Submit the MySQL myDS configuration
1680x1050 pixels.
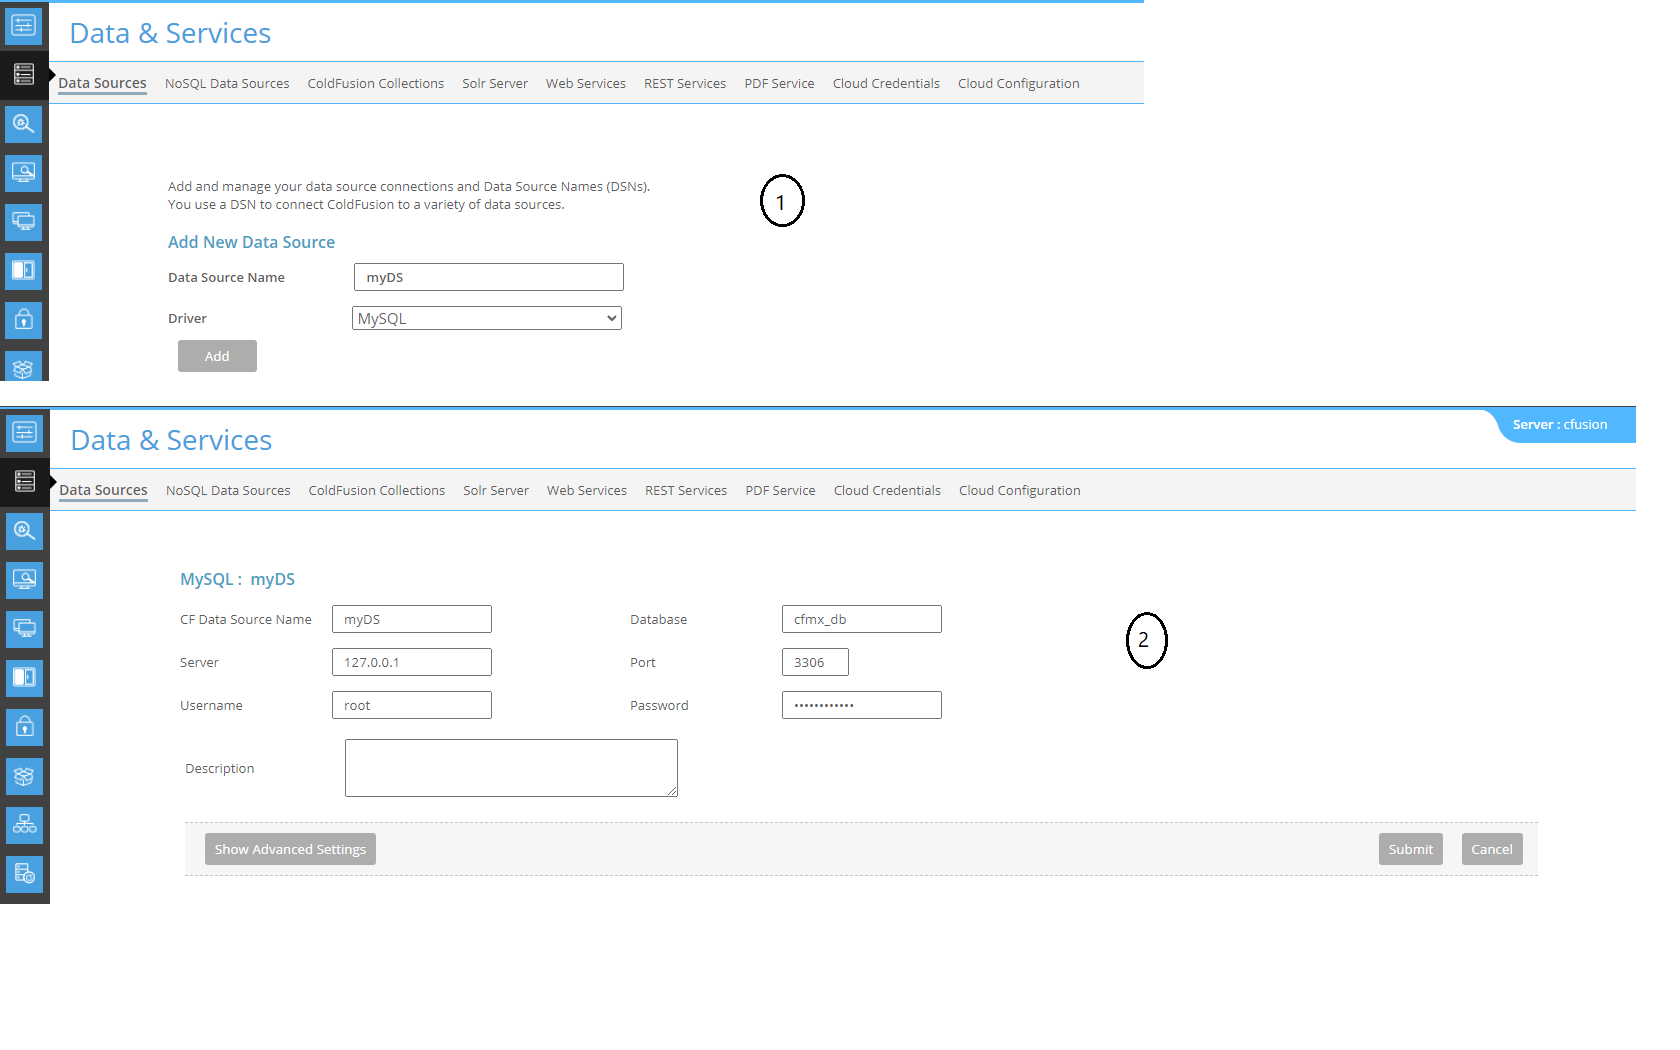tap(1410, 848)
